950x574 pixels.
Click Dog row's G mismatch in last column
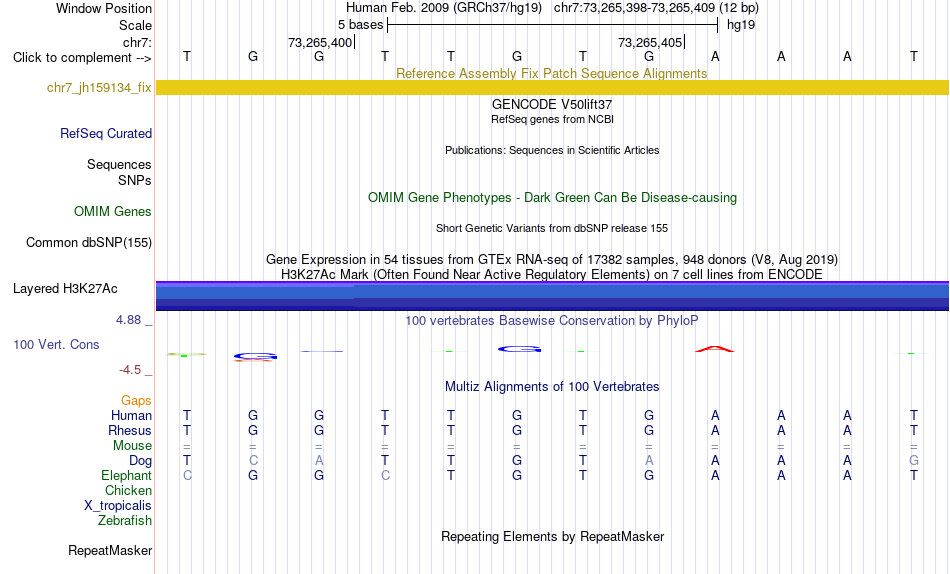[914, 461]
